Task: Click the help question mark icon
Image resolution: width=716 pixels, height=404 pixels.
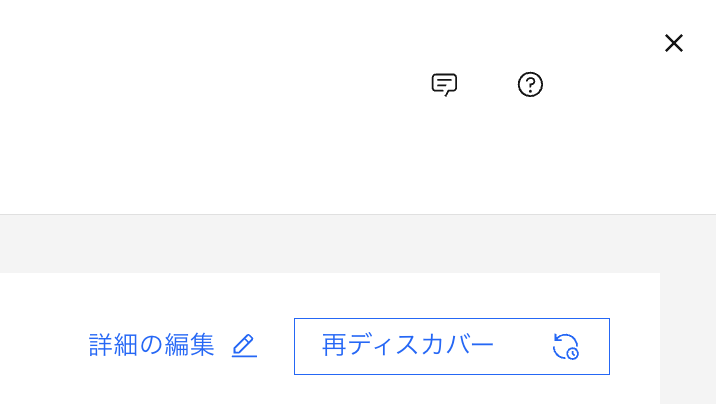Action: click(530, 85)
